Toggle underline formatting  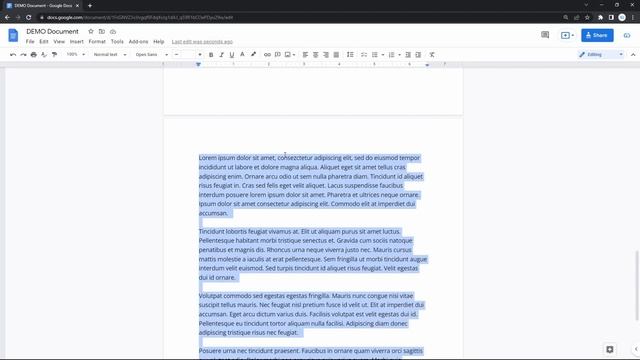click(232, 55)
